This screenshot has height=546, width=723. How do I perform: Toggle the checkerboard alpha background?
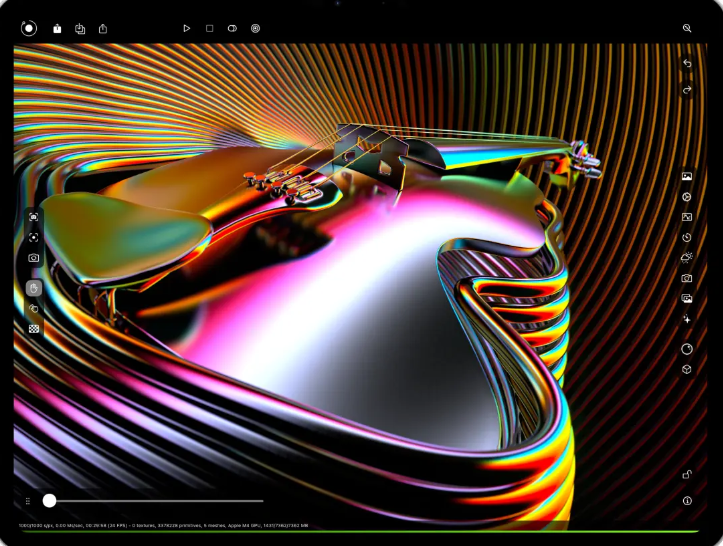pos(34,329)
